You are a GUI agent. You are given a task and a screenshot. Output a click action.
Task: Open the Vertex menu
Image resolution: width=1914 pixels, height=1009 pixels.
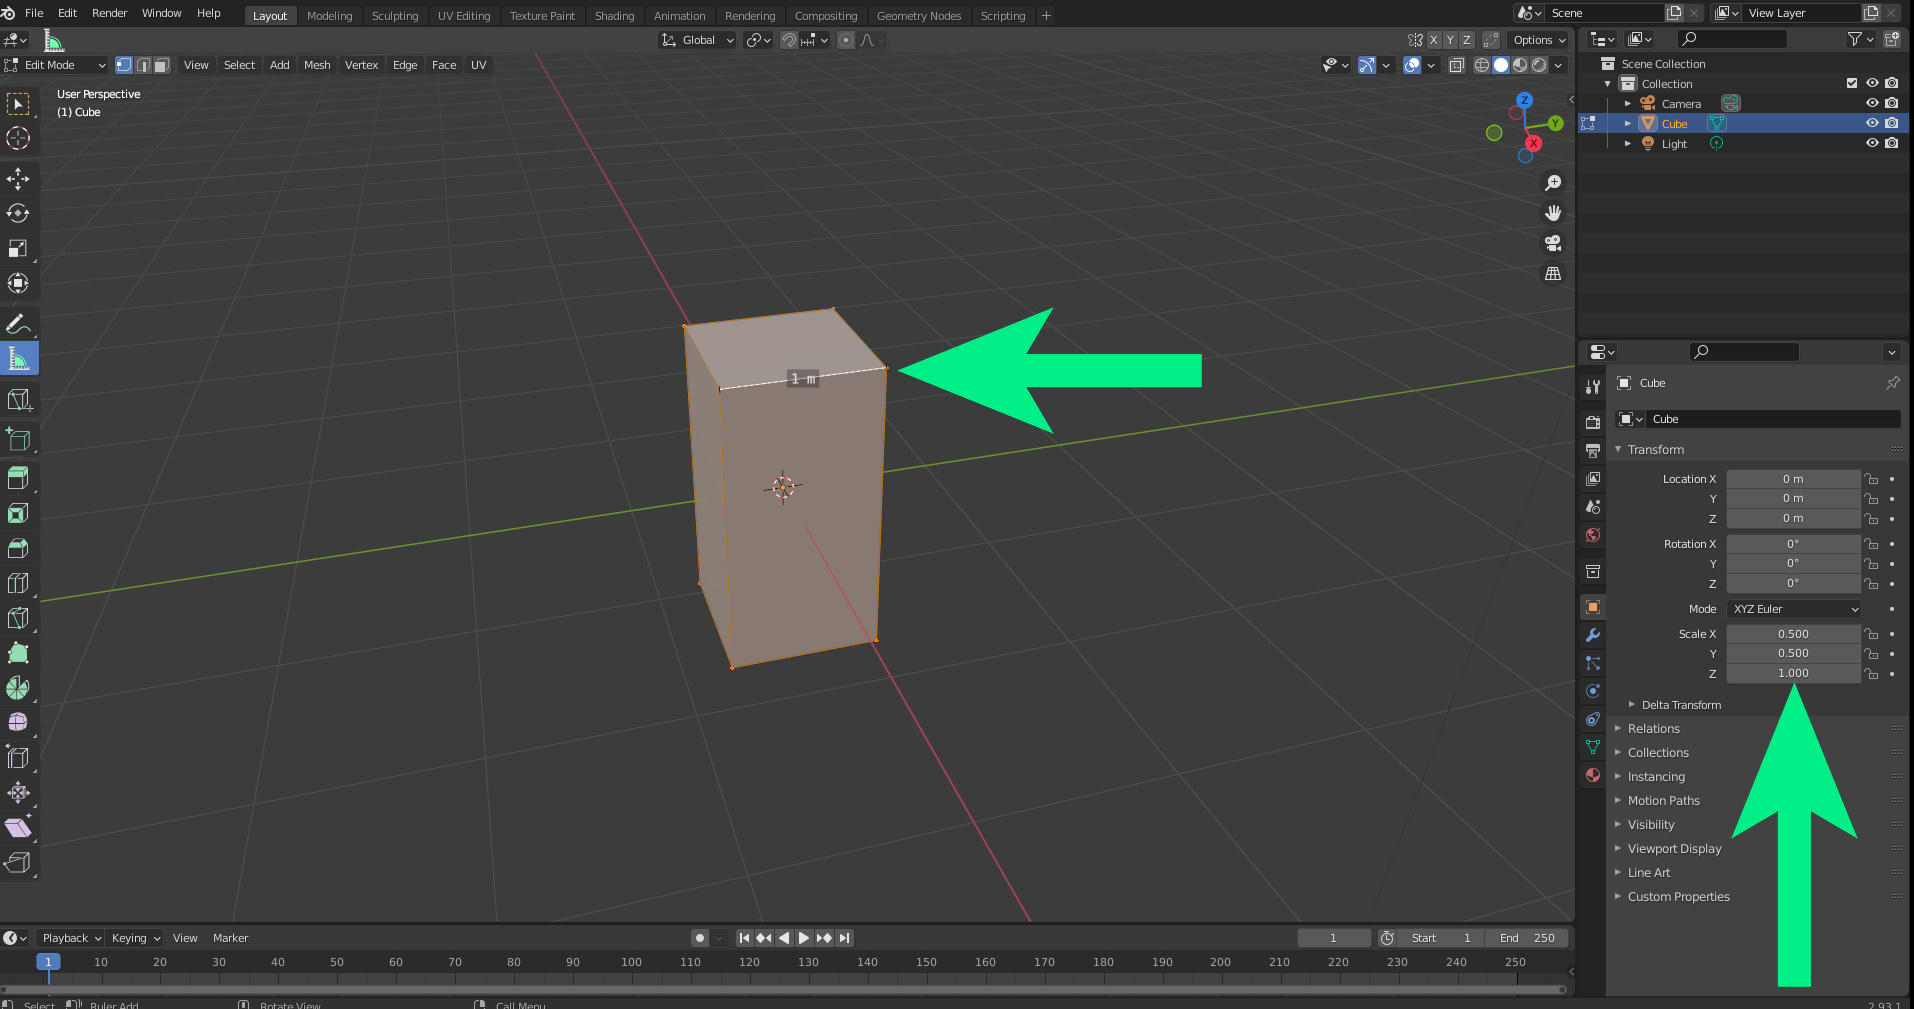[x=361, y=65]
